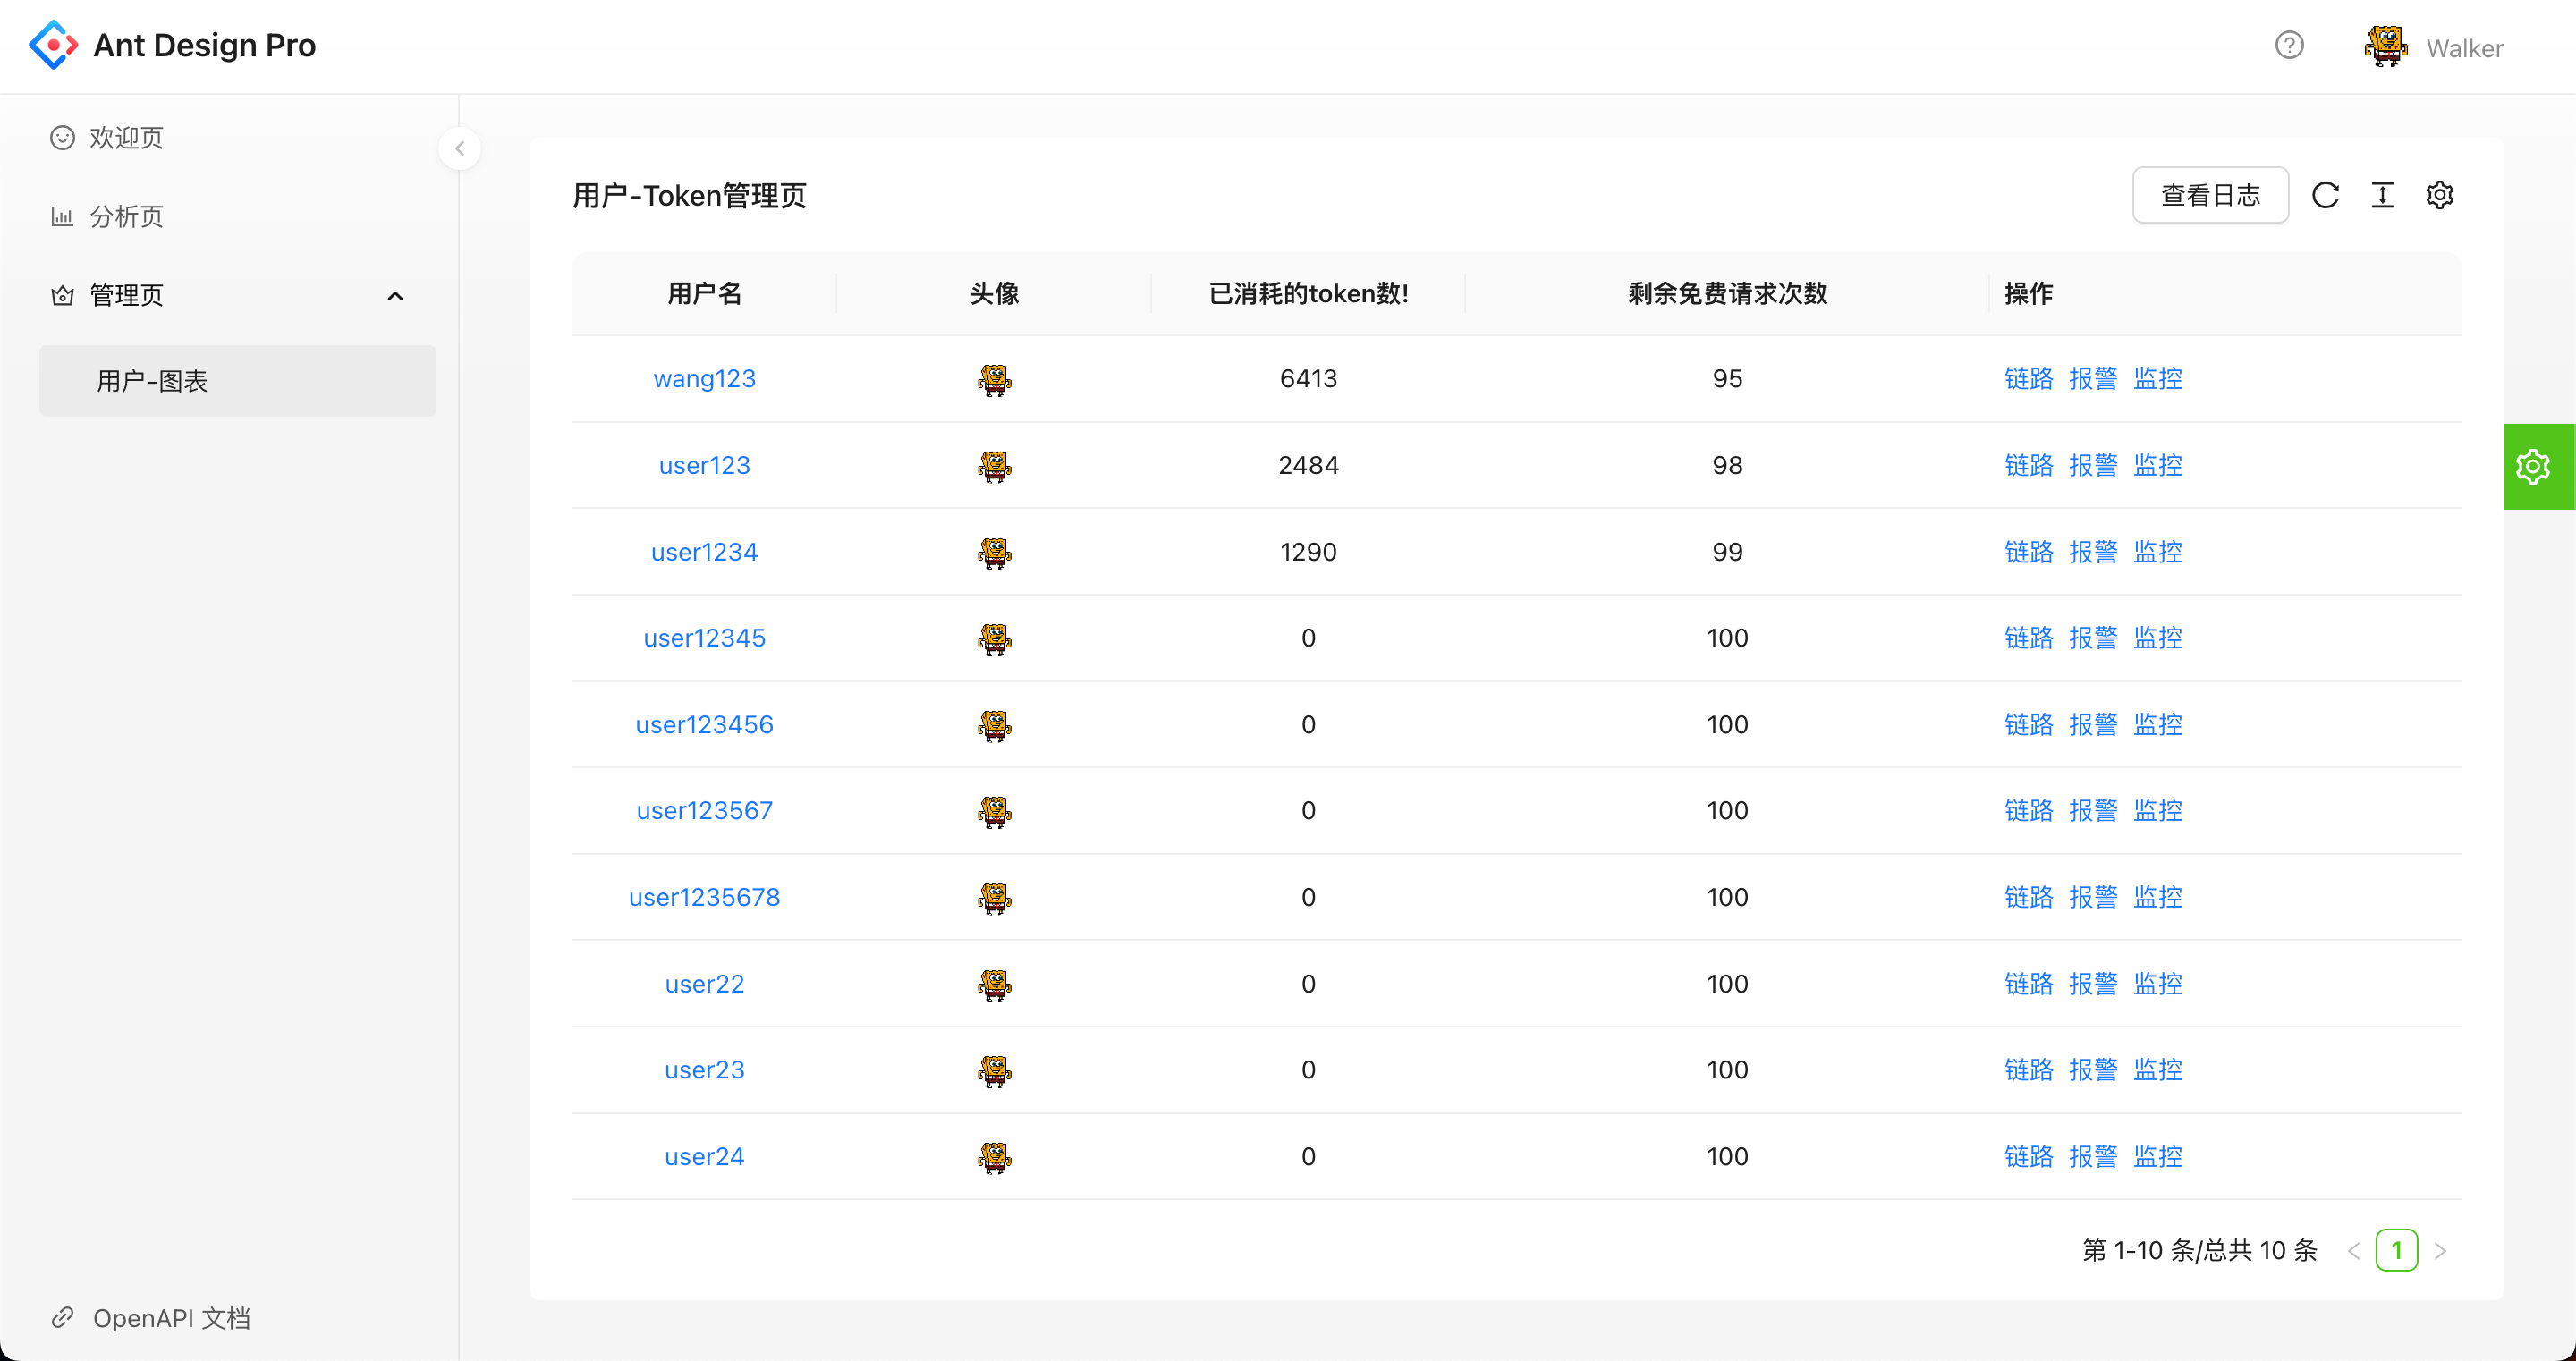Image resolution: width=2576 pixels, height=1361 pixels.
Task: Open the user123567 username link
Action: pyautogui.click(x=704, y=811)
